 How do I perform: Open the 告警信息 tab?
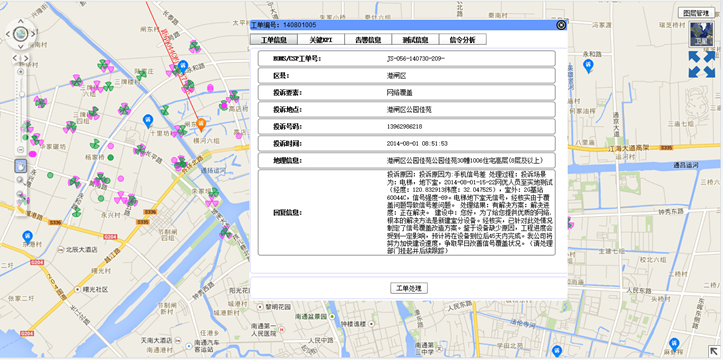[x=368, y=39]
